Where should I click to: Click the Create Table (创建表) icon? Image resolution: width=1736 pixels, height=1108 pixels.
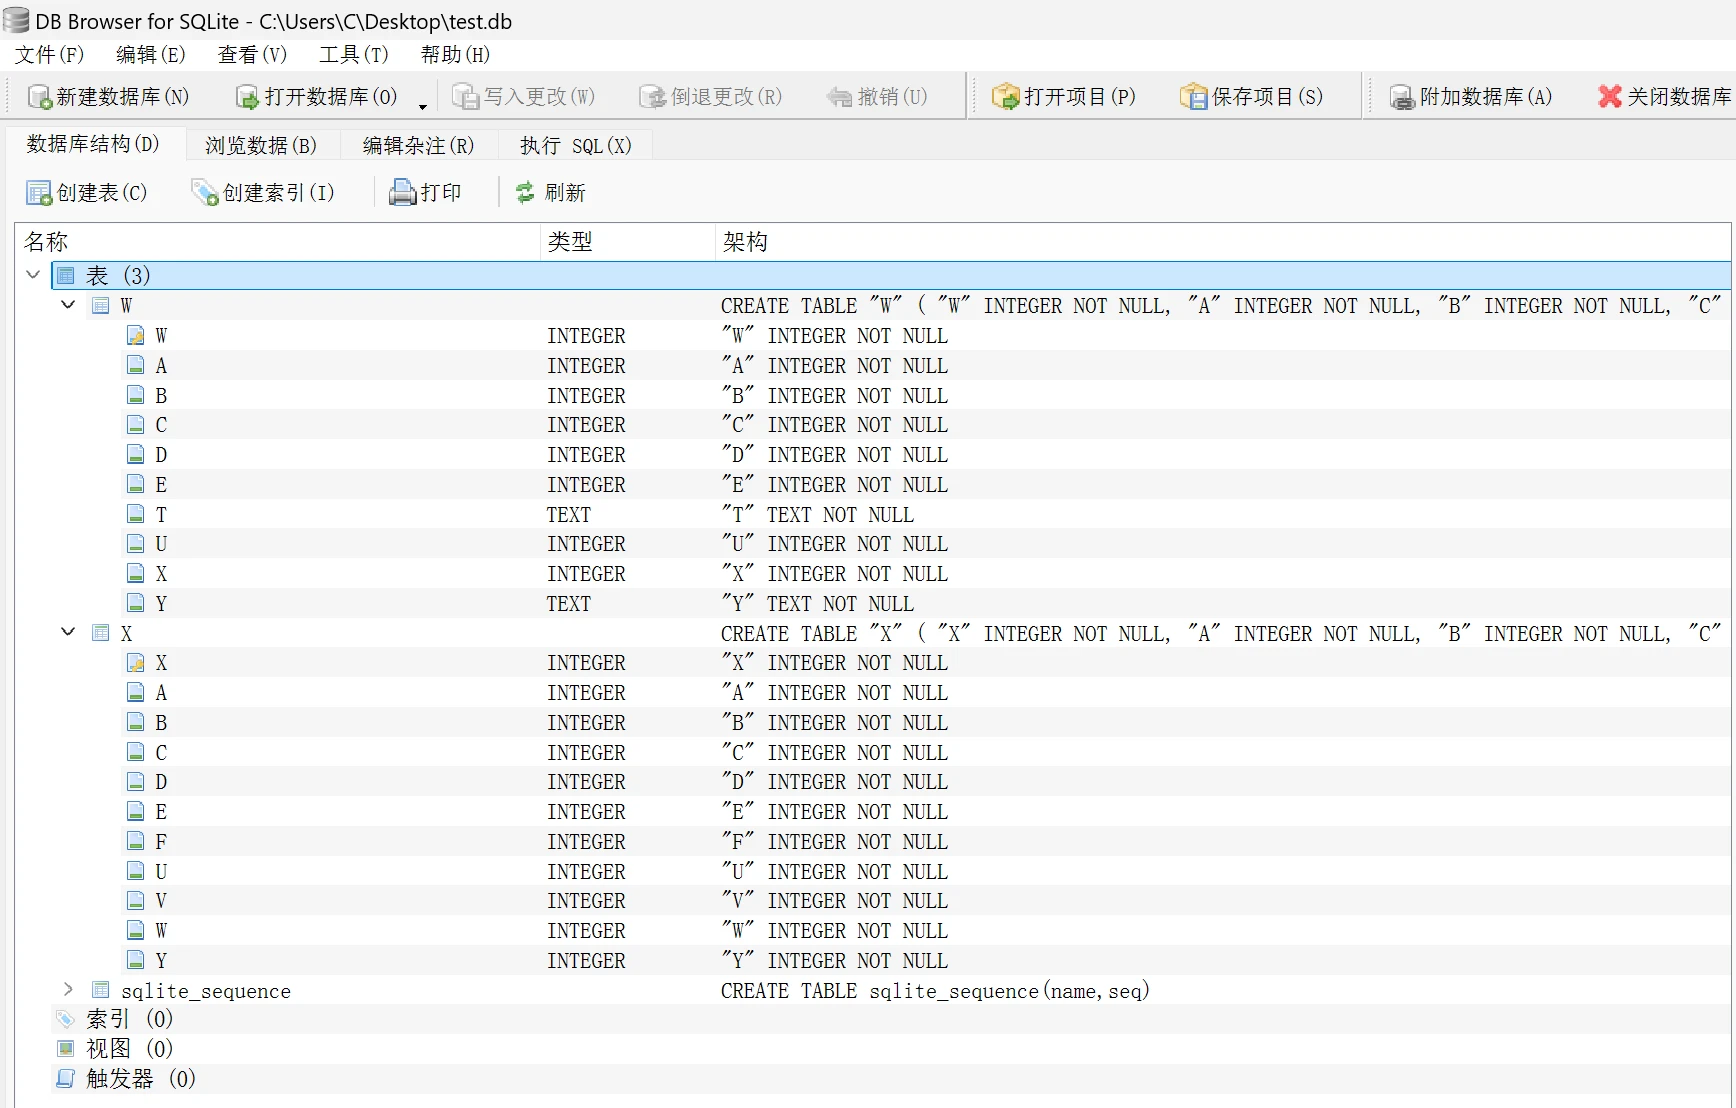point(39,193)
